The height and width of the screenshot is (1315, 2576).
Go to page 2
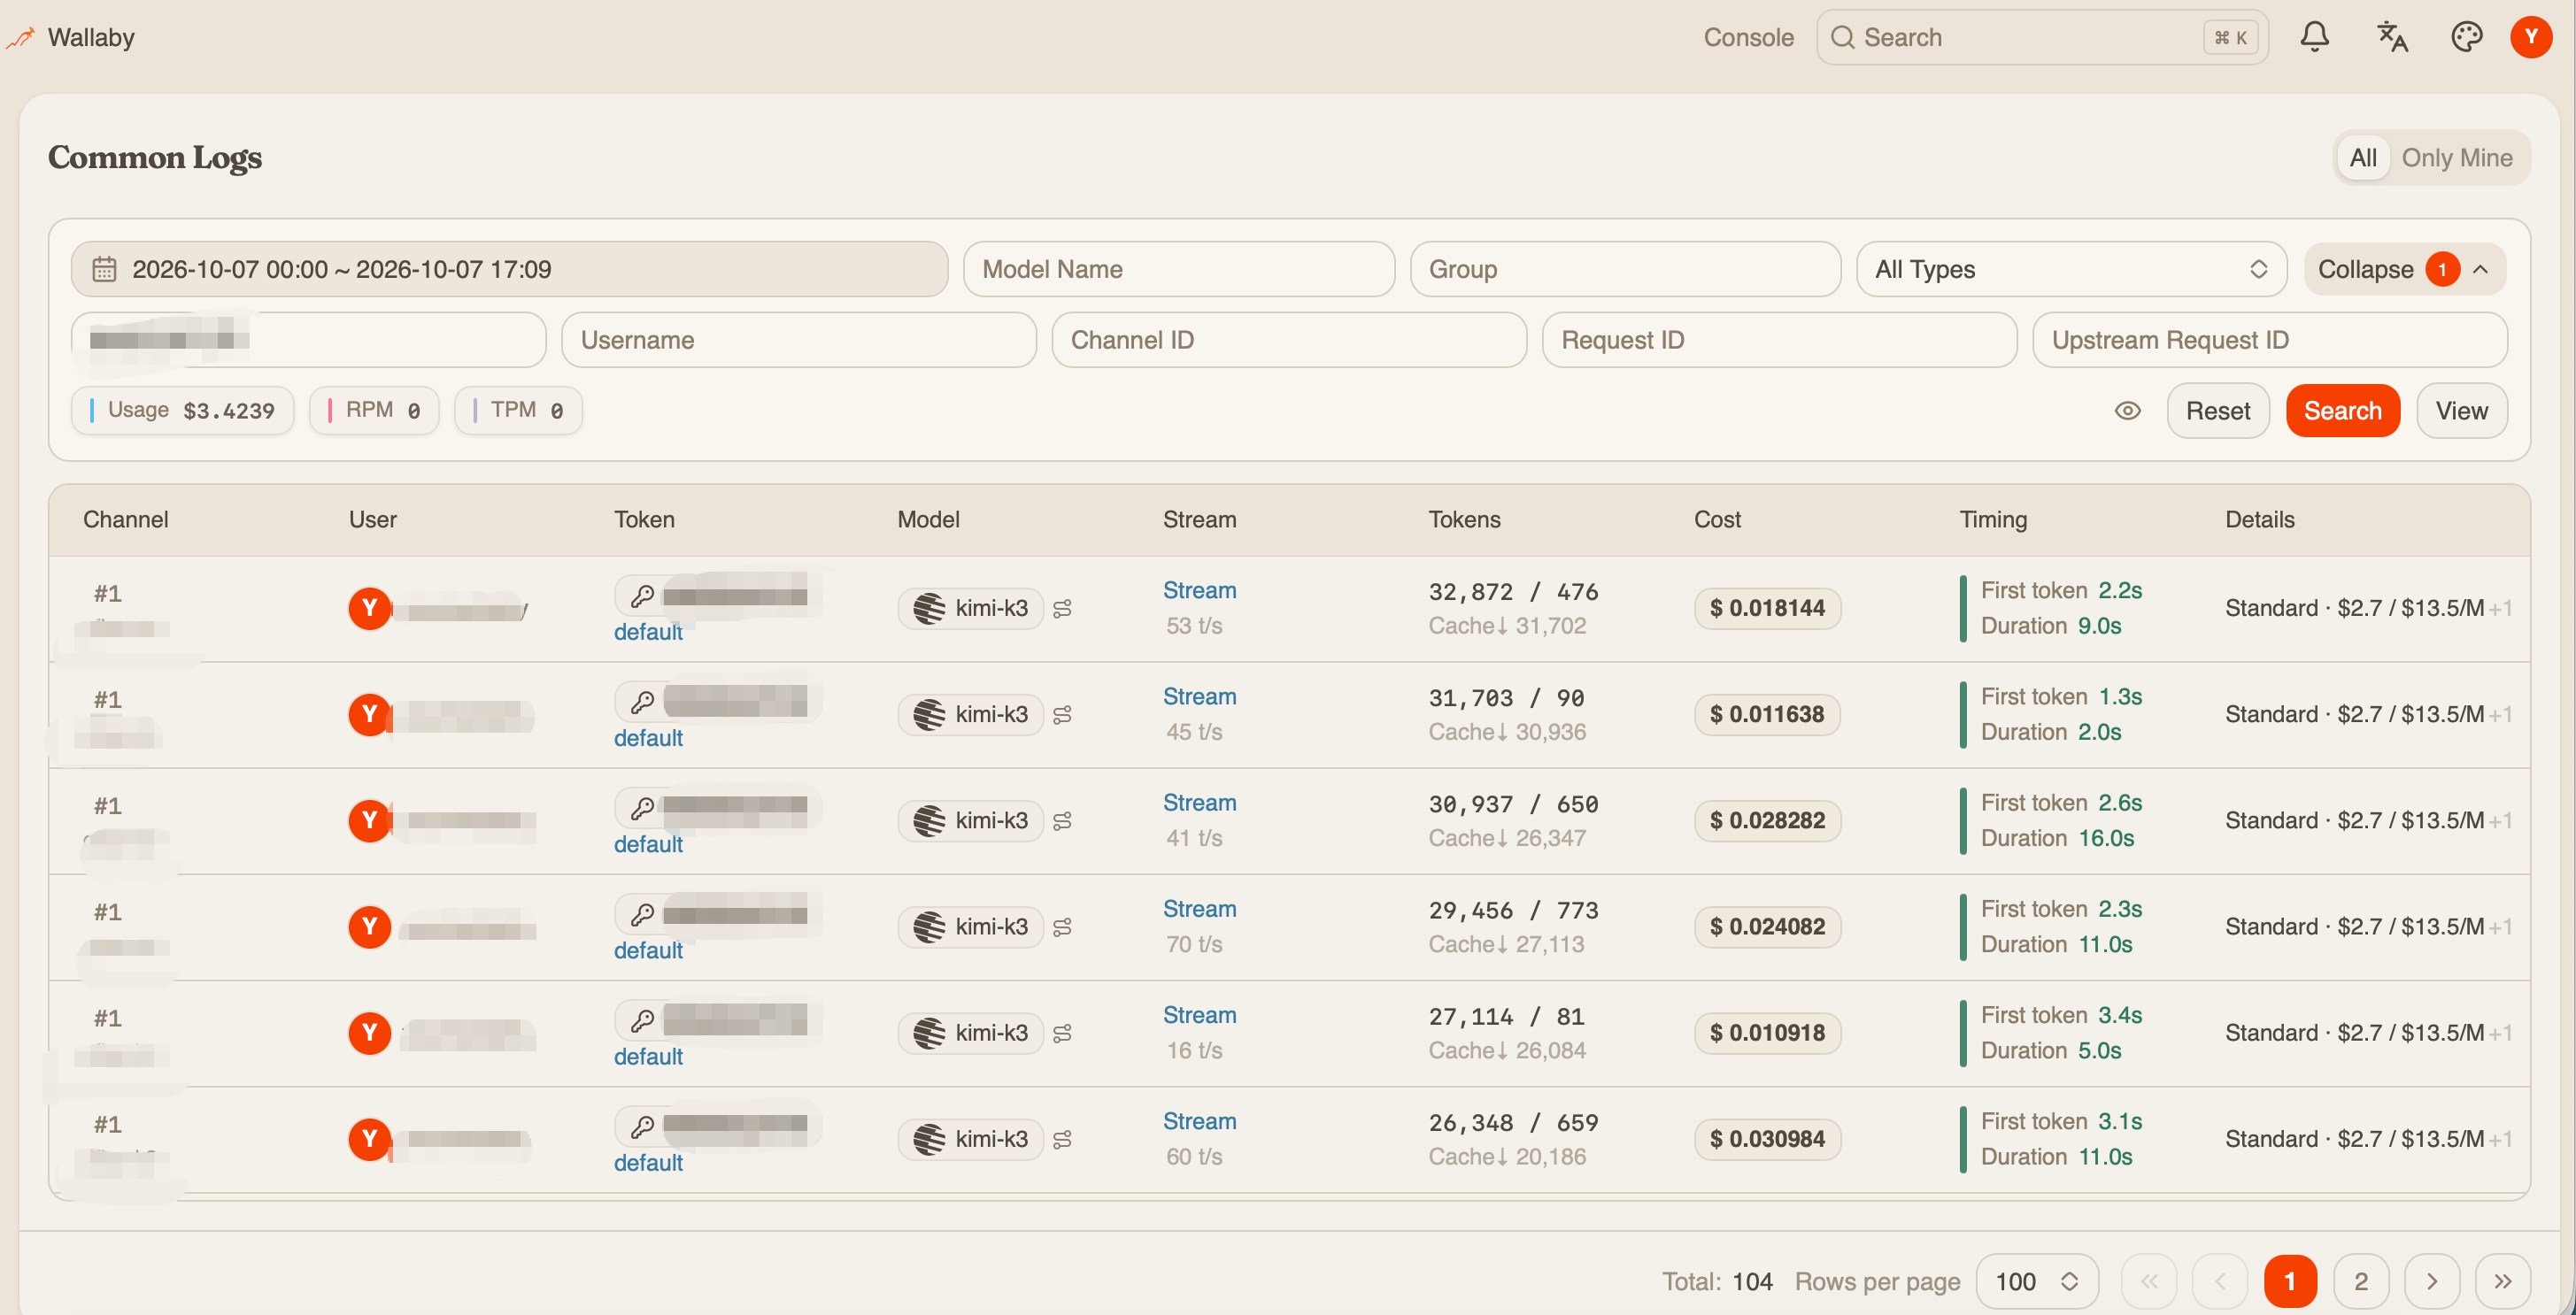coord(2360,1281)
